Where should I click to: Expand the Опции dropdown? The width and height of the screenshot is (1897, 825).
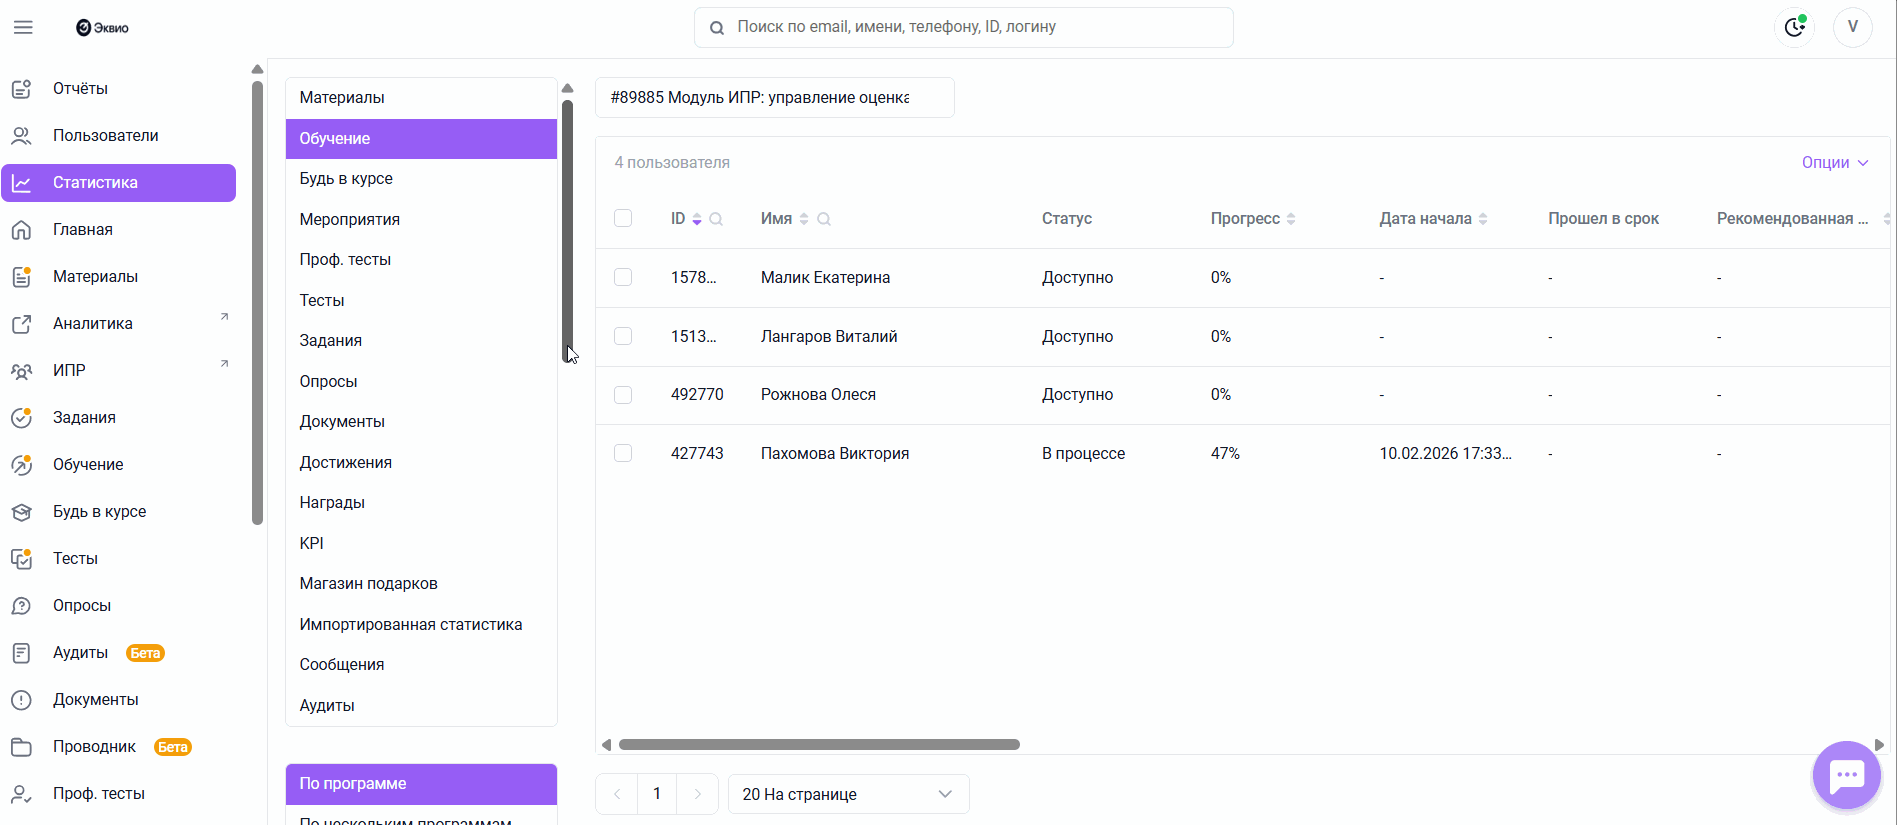coord(1834,162)
